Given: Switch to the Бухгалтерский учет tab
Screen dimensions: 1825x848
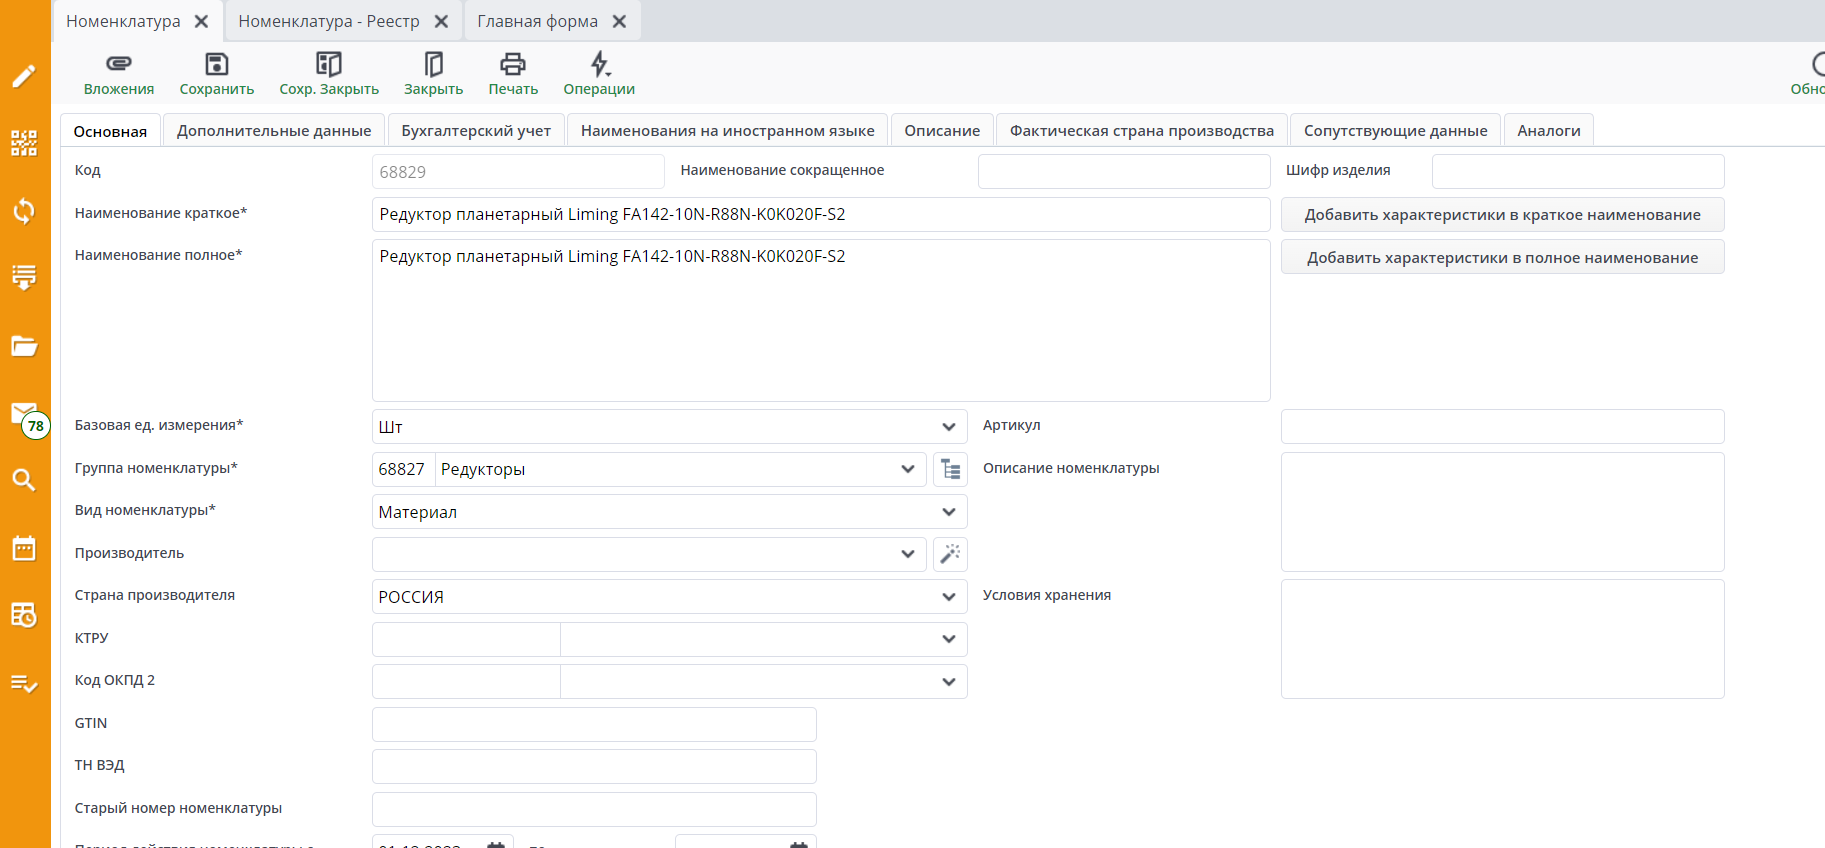Looking at the screenshot, I should [476, 131].
